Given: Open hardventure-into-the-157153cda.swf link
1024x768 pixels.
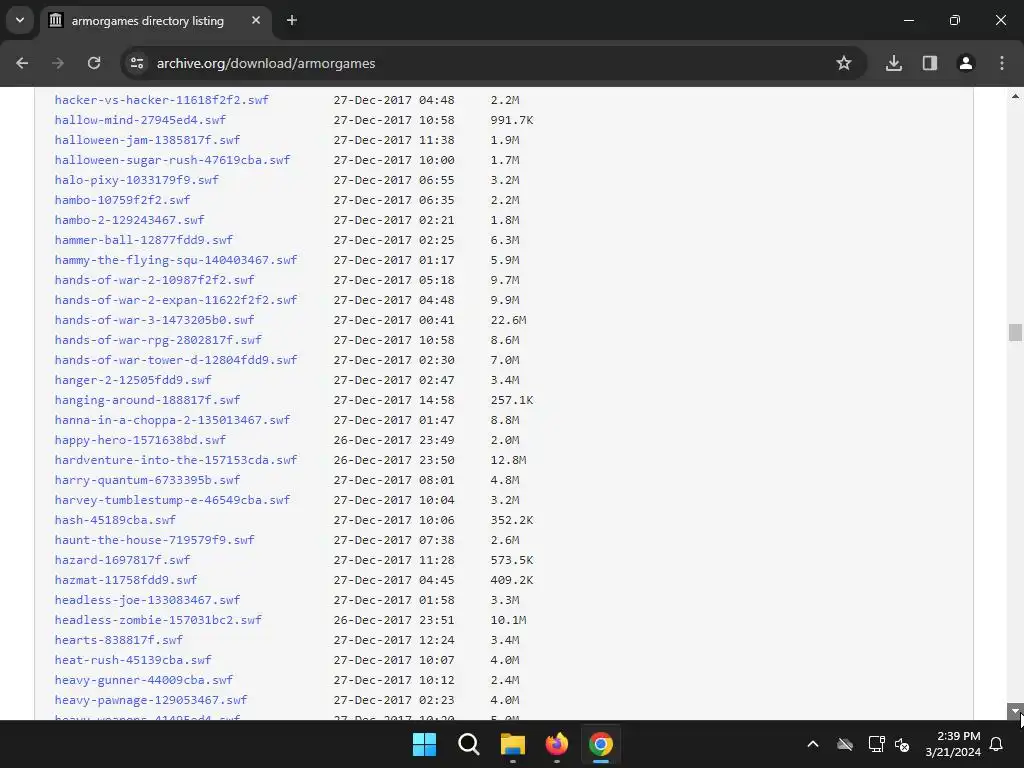Looking at the screenshot, I should click(176, 460).
